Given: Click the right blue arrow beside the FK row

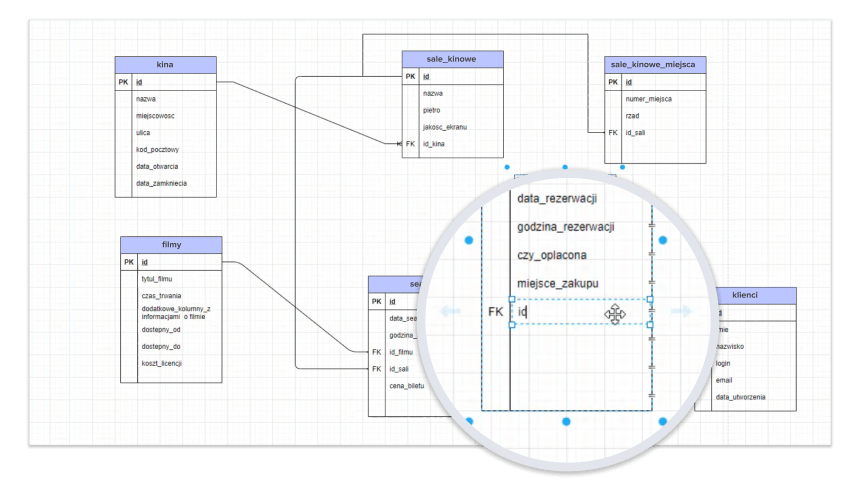Looking at the screenshot, I should pyautogui.click(x=681, y=312).
